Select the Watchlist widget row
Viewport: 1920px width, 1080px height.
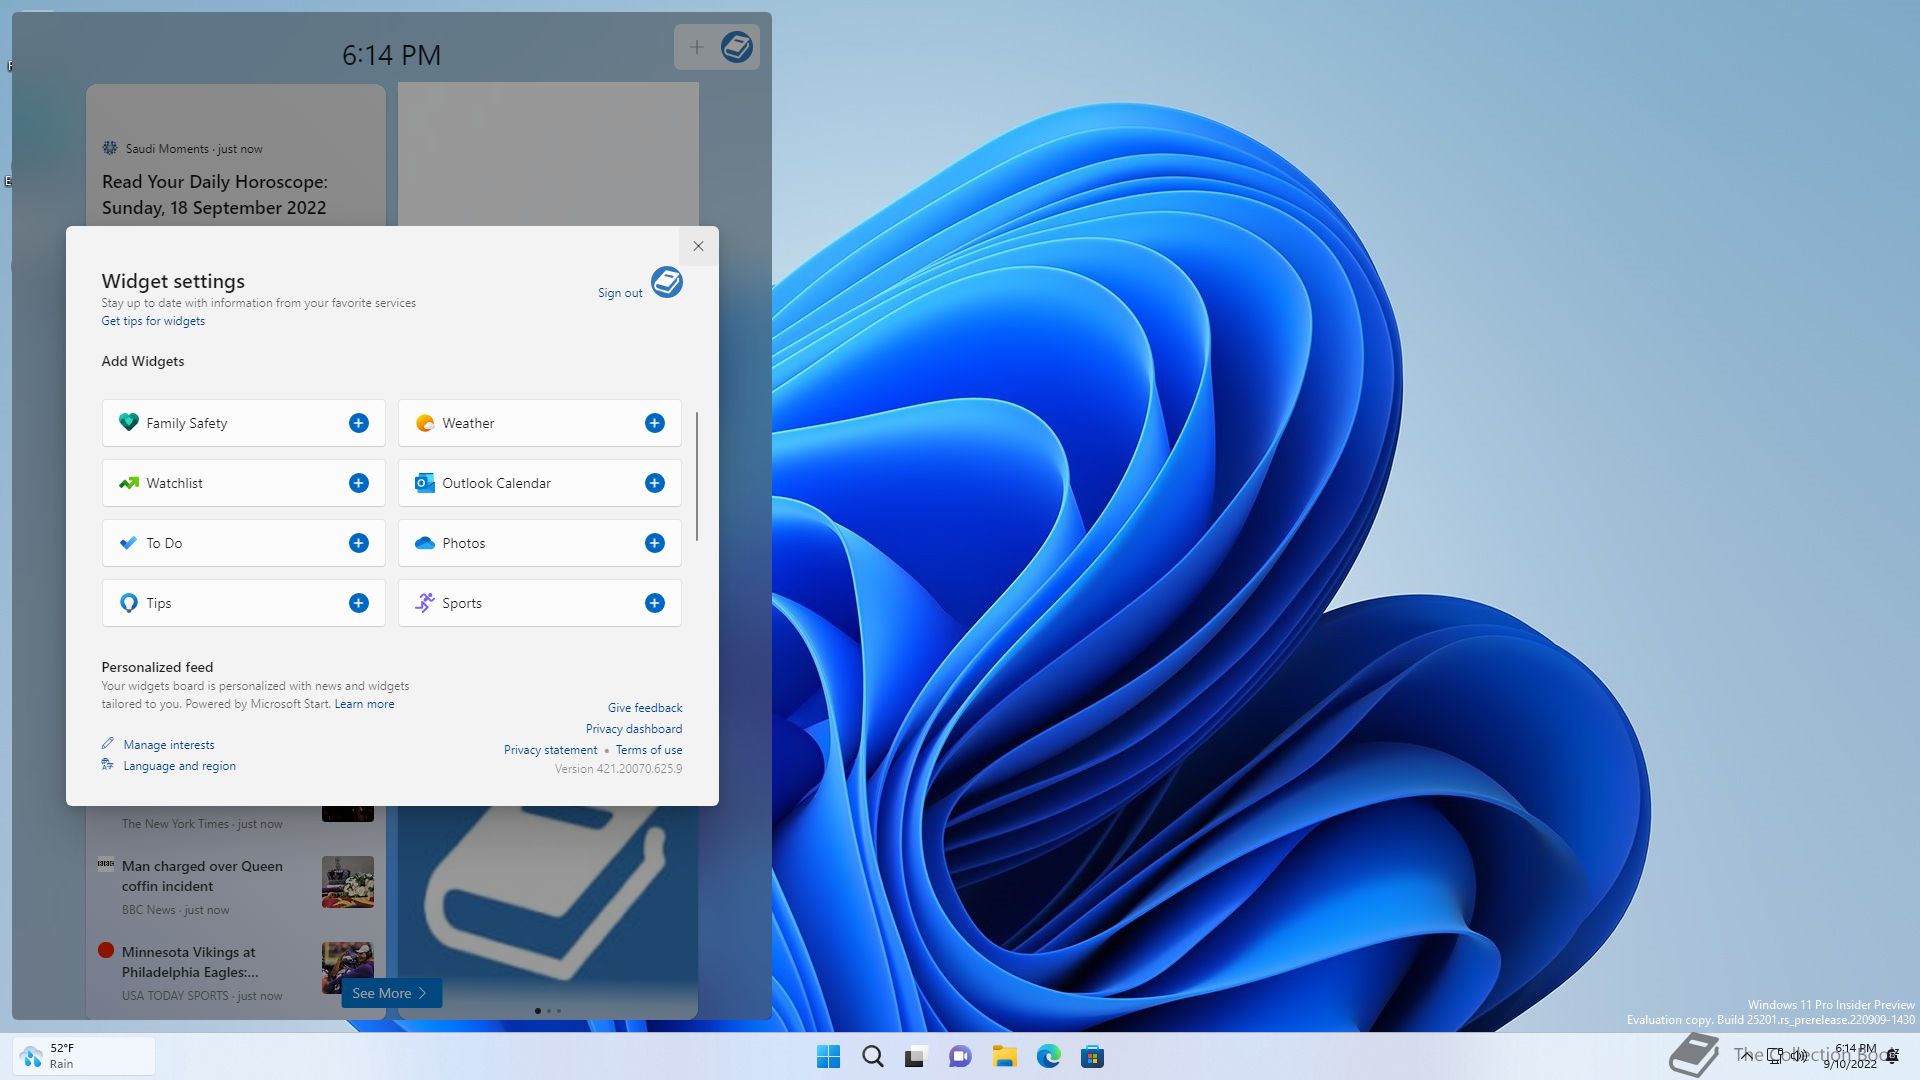pyautogui.click(x=243, y=483)
